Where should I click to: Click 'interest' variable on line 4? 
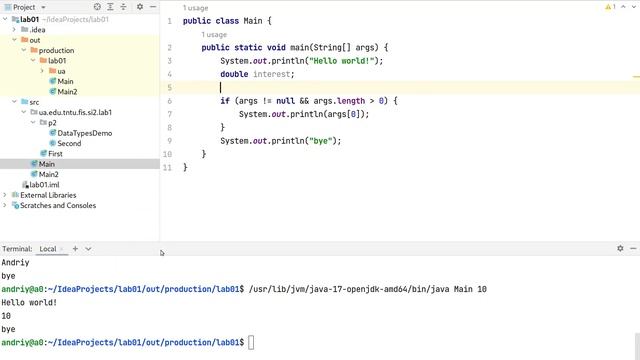pyautogui.click(x=271, y=74)
